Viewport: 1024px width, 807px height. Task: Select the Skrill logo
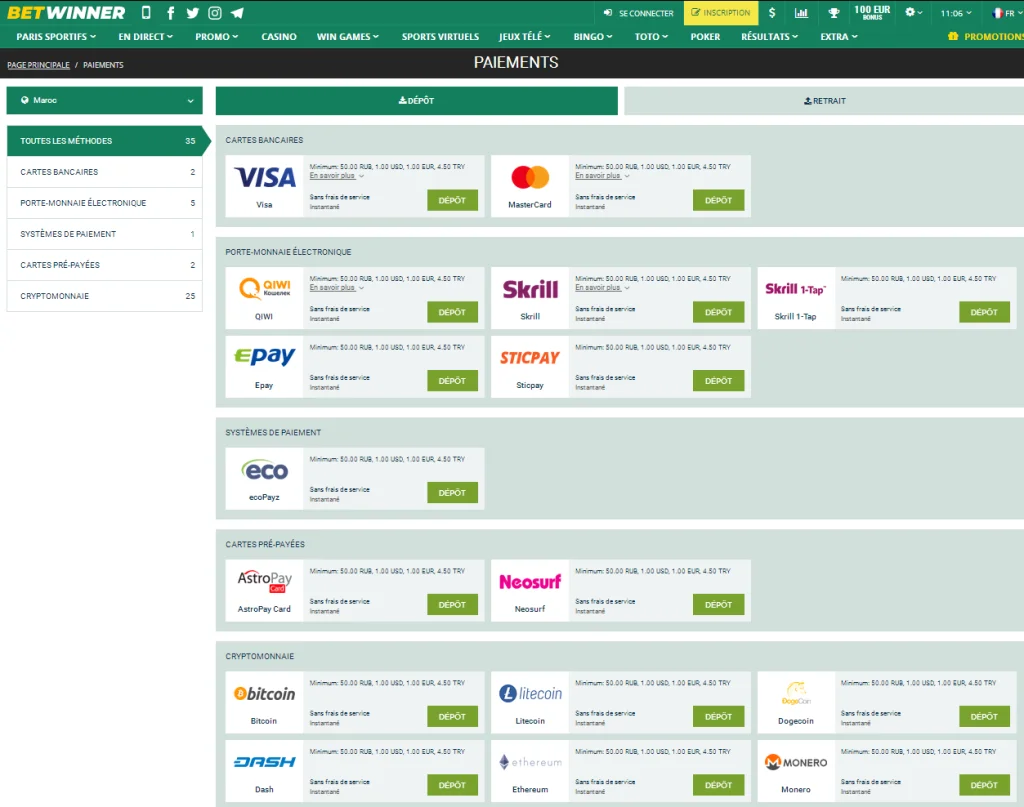pyautogui.click(x=530, y=289)
